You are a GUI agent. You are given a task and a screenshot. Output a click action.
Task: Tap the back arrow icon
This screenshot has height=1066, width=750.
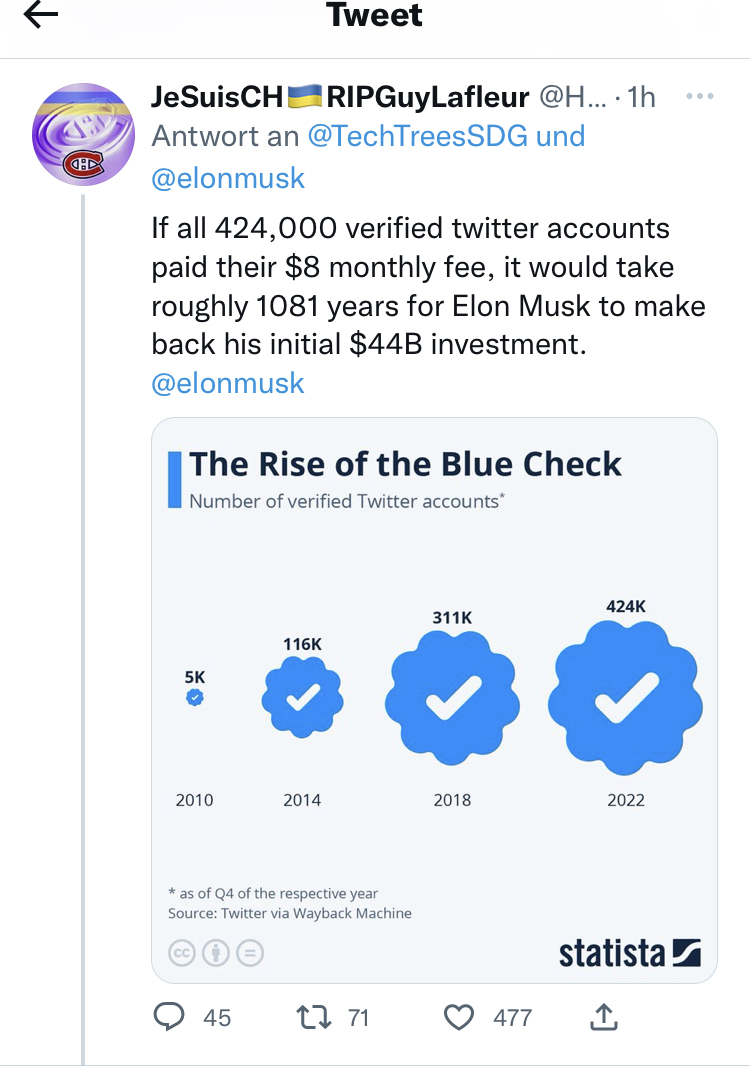click(40, 15)
